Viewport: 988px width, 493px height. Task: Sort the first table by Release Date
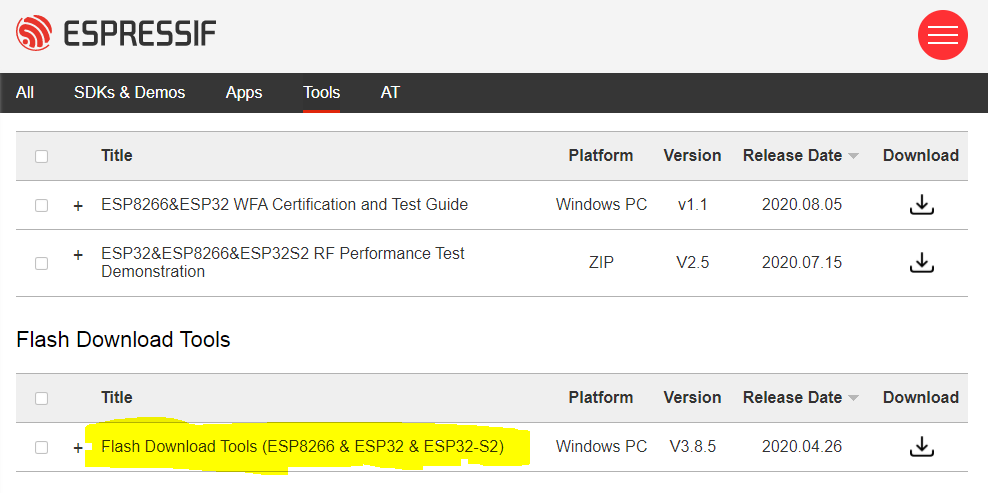click(x=801, y=156)
